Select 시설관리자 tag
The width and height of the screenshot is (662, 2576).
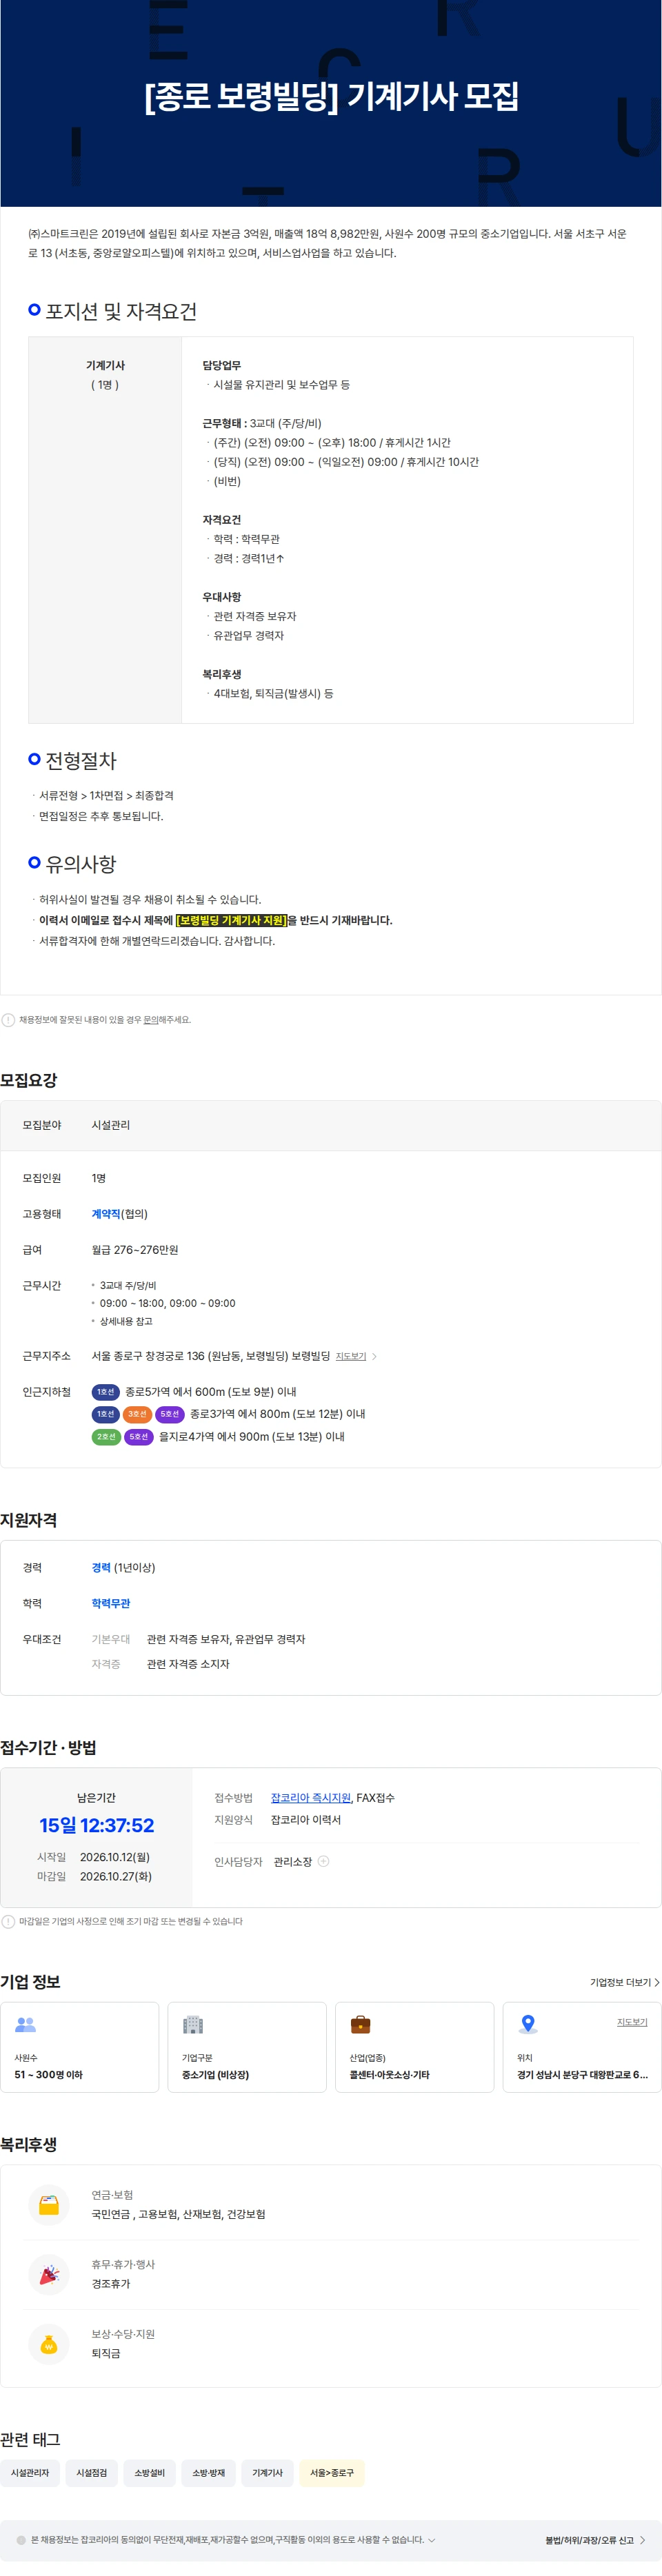30,2472
